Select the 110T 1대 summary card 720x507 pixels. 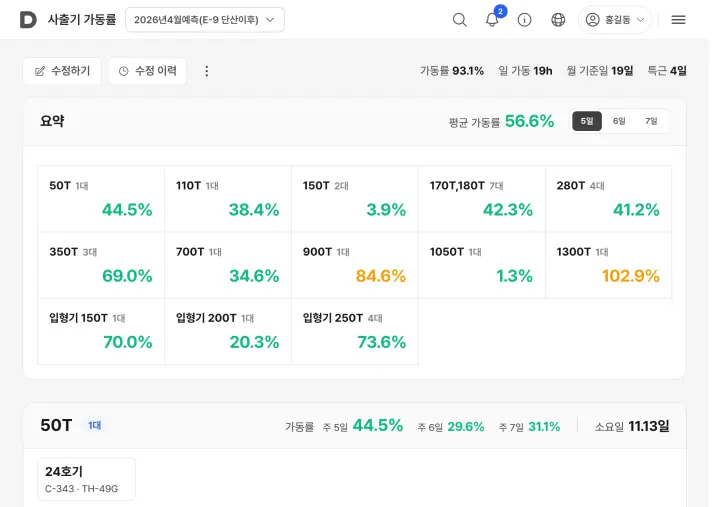228,199
